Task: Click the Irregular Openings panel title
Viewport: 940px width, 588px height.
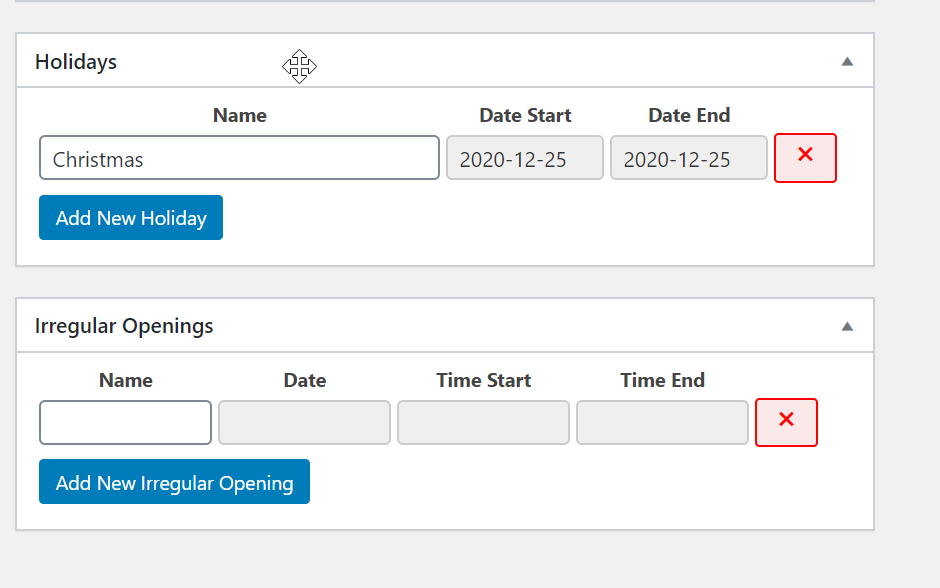Action: coord(124,326)
